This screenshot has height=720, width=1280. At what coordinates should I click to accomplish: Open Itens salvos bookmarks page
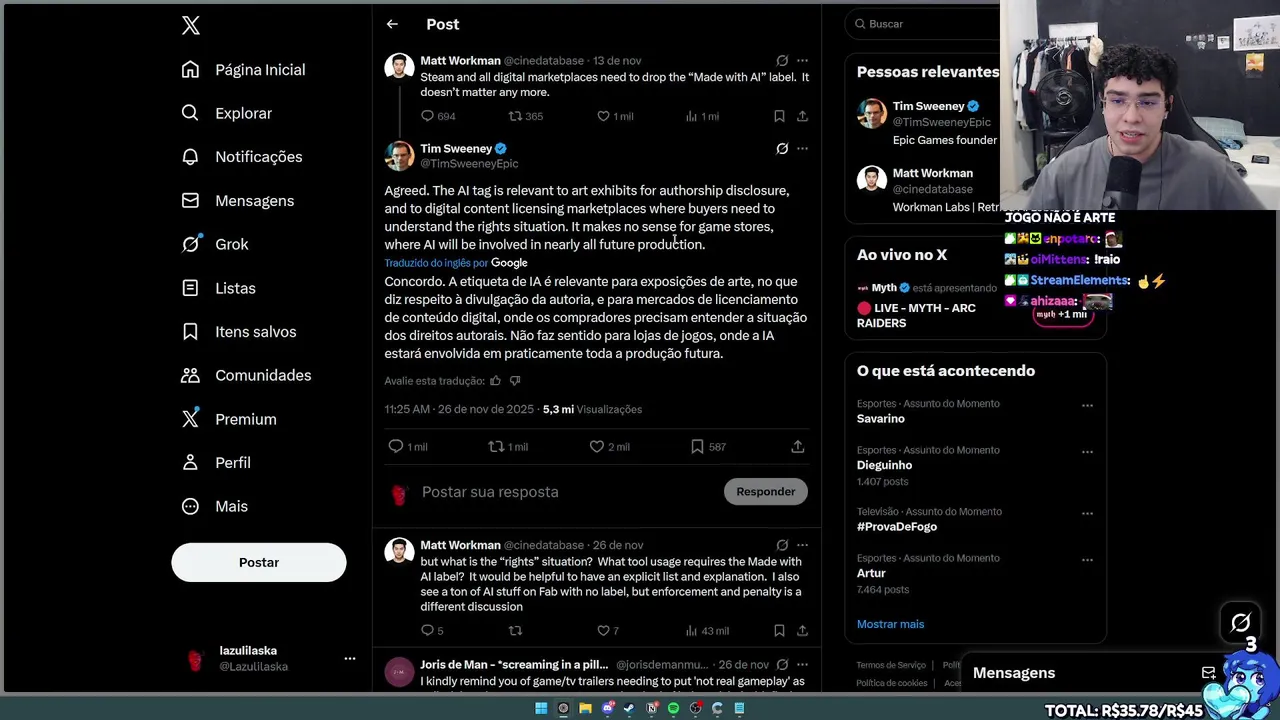tap(238, 332)
